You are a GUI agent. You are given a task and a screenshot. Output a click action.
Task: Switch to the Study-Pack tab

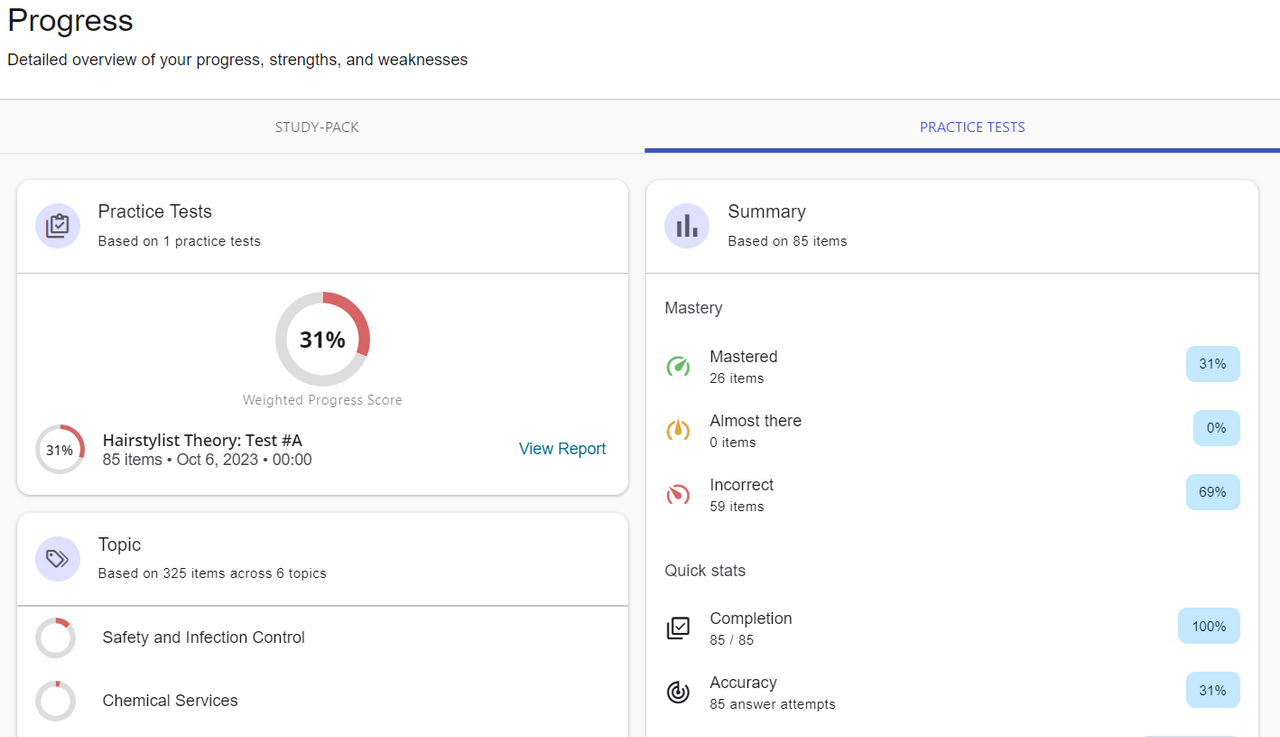317,127
